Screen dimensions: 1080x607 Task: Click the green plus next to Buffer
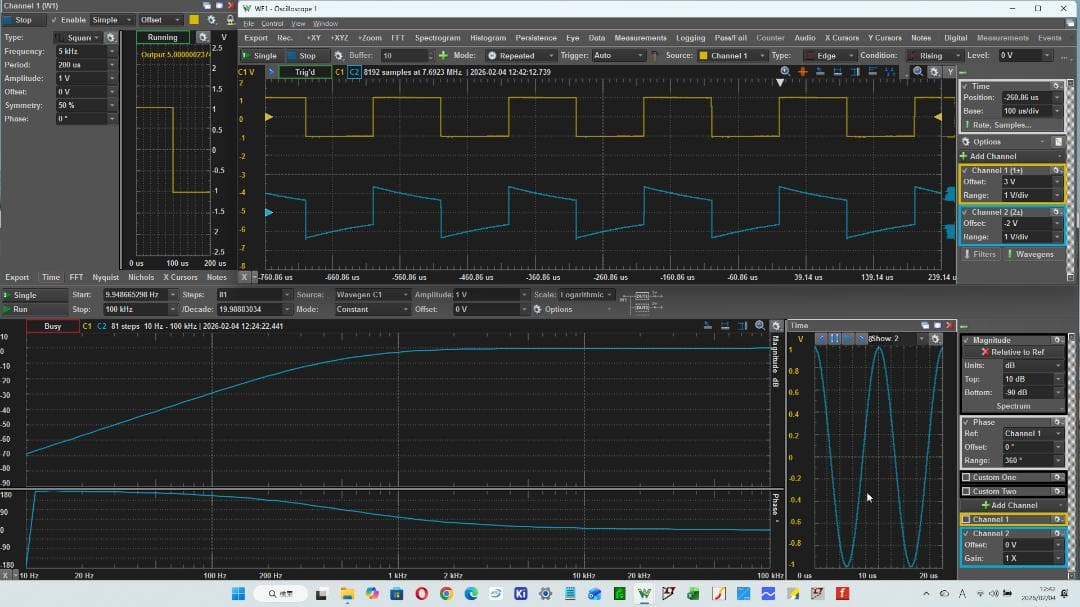[443, 55]
